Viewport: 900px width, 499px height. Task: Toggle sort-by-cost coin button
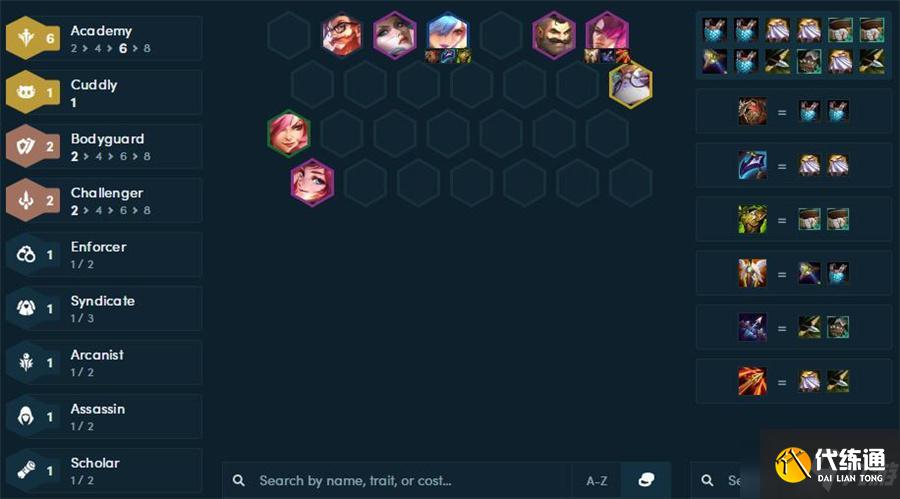pyautogui.click(x=646, y=480)
